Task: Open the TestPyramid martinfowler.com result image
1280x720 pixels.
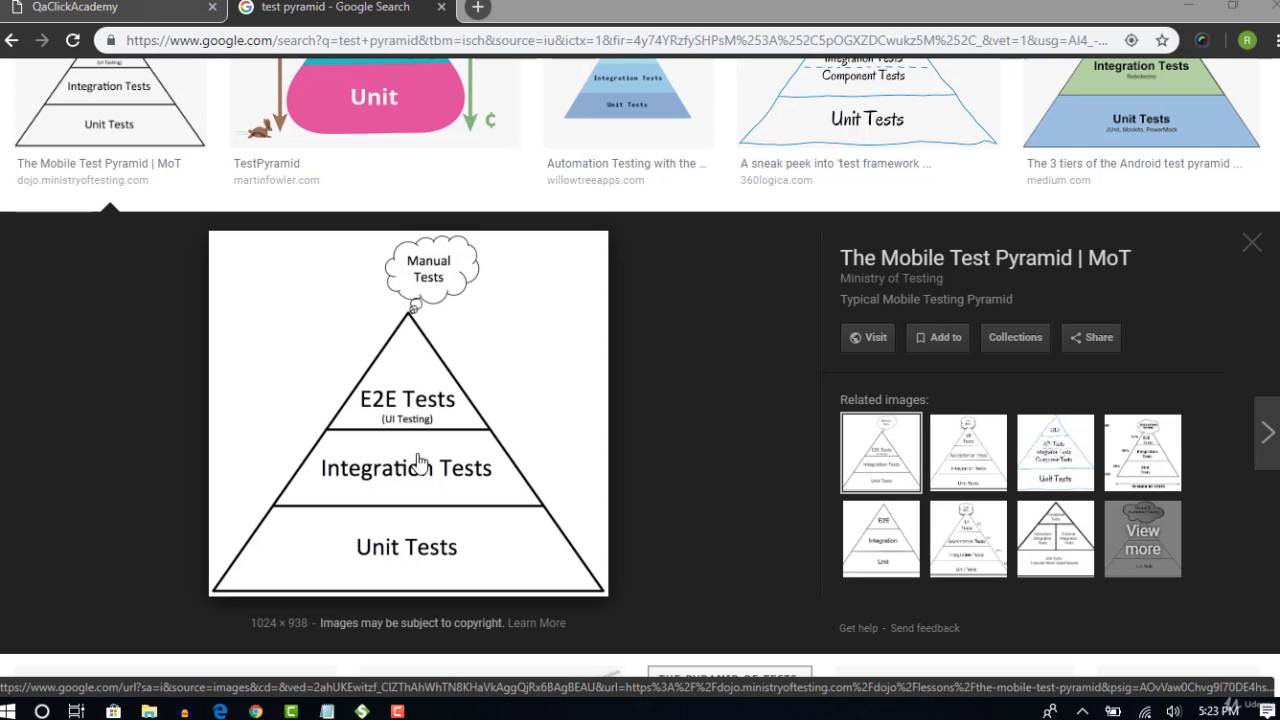Action: click(375, 103)
